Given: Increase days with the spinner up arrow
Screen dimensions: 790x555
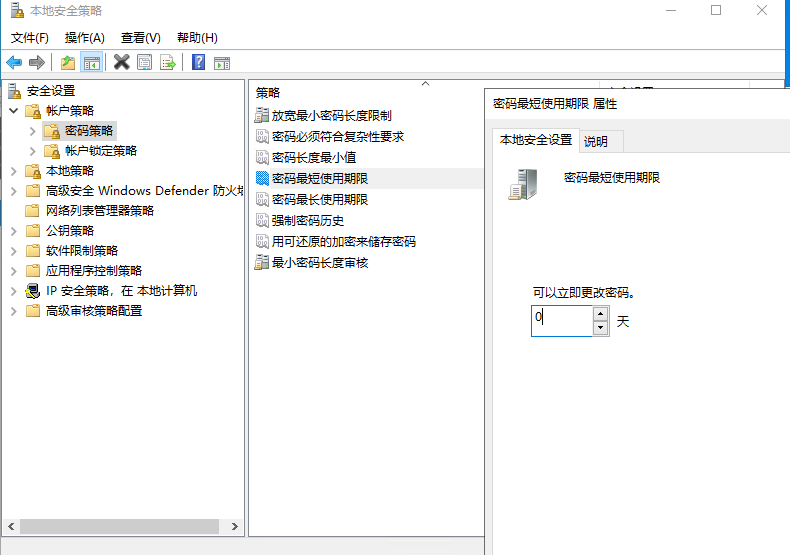Looking at the screenshot, I should click(600, 314).
